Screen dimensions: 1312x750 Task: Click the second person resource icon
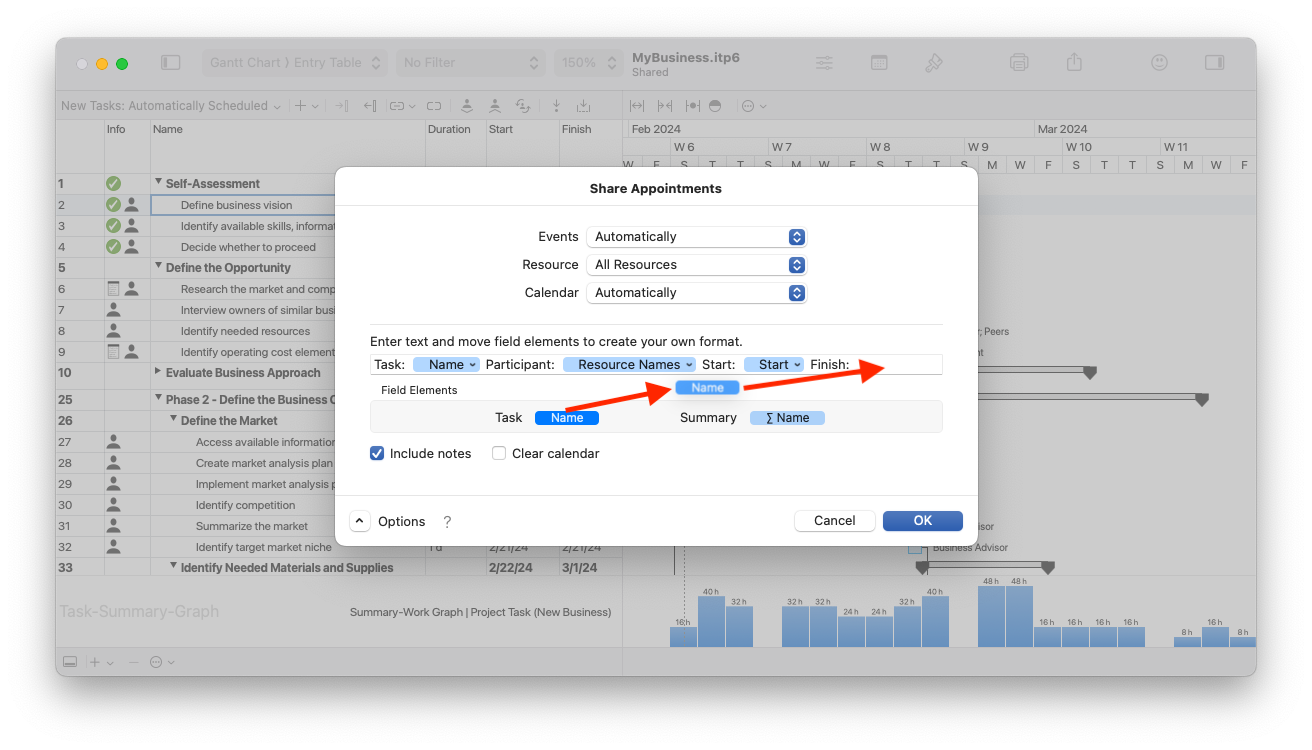tap(495, 105)
